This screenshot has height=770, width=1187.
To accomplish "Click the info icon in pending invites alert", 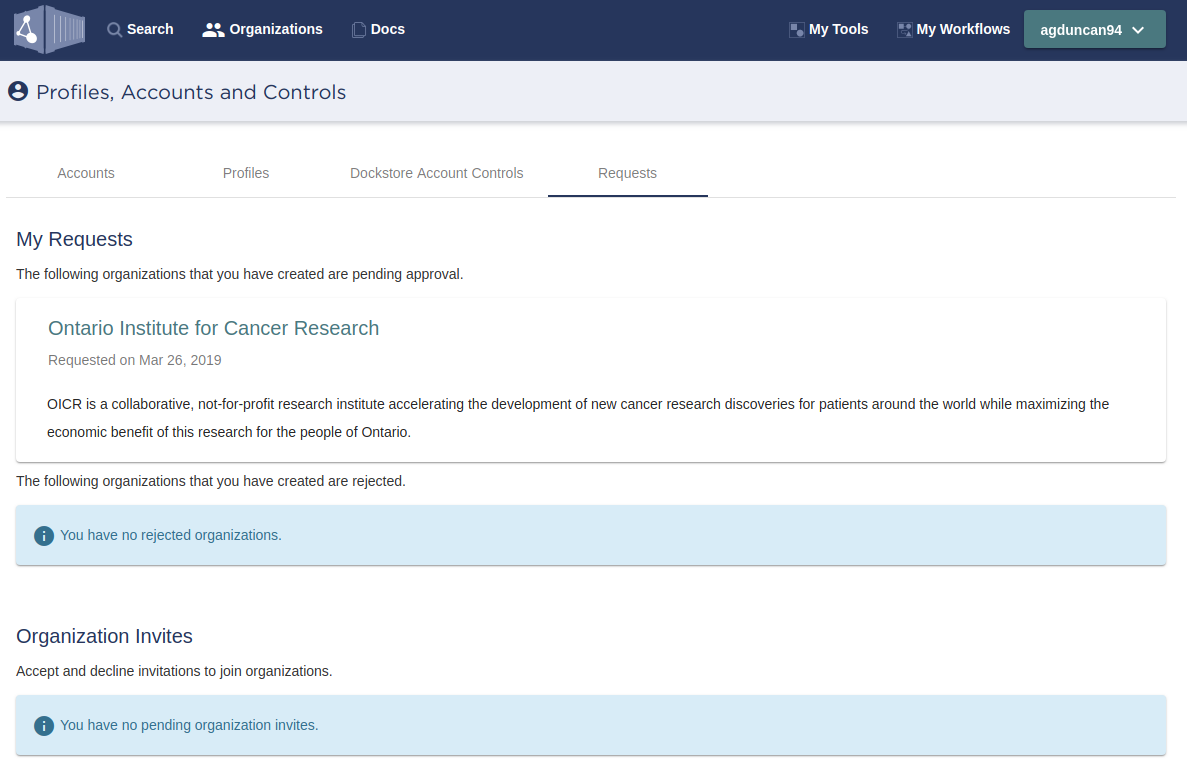I will [43, 725].
